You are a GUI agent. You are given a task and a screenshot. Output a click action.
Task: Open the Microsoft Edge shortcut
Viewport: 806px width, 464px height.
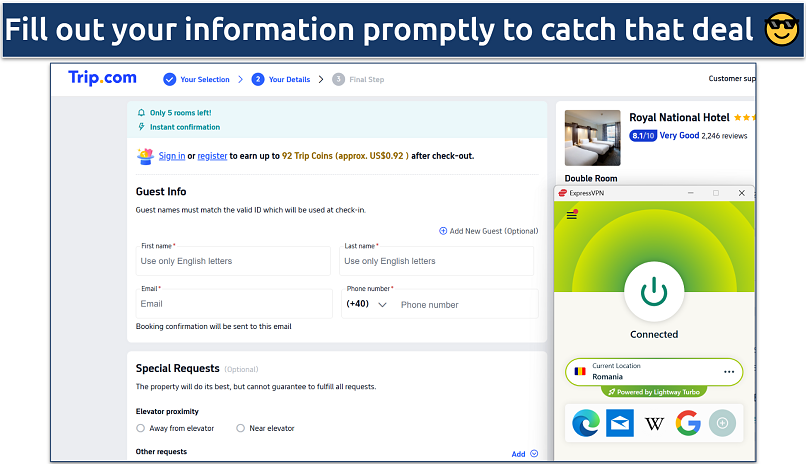pyautogui.click(x=585, y=424)
